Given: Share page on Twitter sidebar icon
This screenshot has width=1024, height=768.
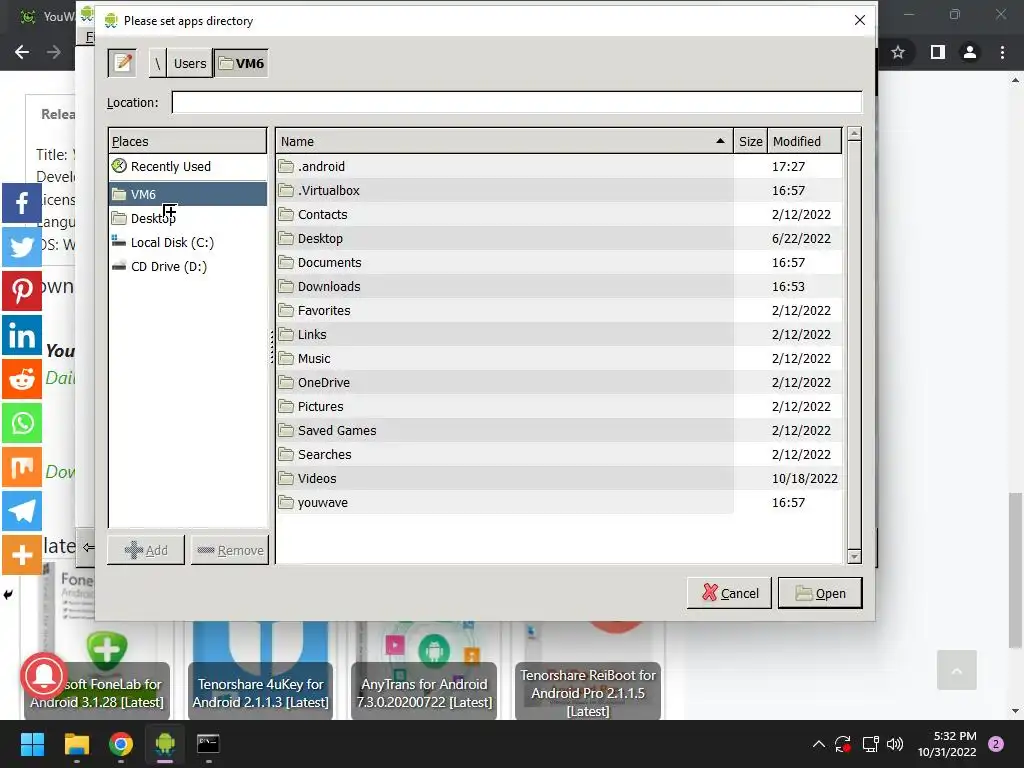Looking at the screenshot, I should pos(22,247).
